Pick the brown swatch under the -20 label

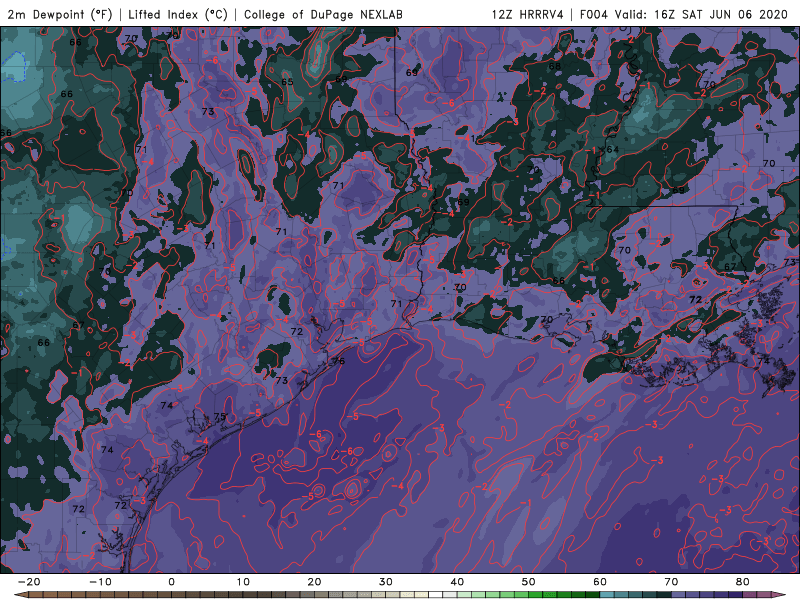click(x=36, y=595)
